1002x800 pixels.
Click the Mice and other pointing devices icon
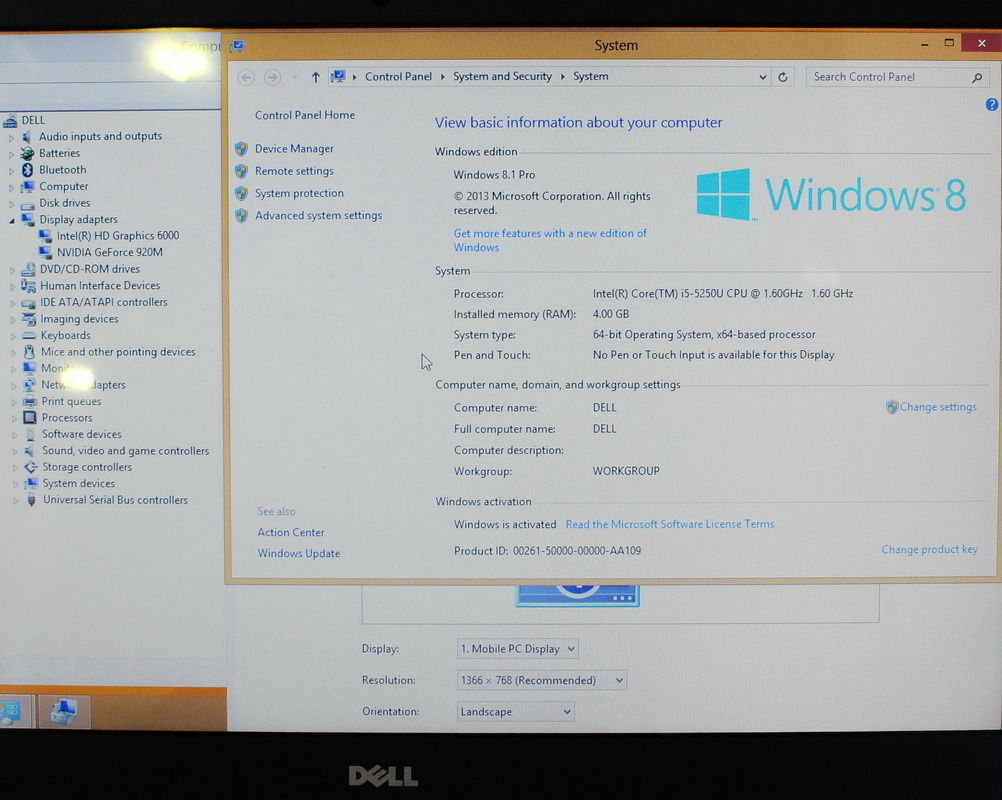click(x=29, y=352)
